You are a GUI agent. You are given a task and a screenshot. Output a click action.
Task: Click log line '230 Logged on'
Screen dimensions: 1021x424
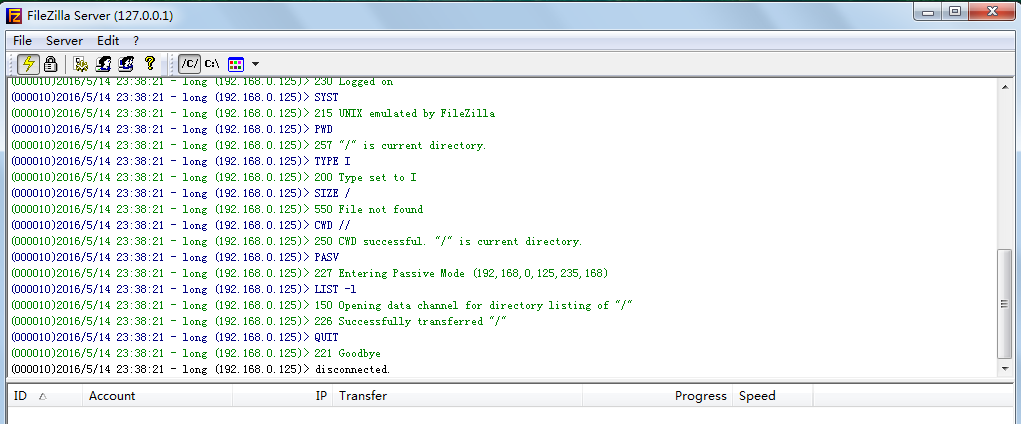point(202,82)
